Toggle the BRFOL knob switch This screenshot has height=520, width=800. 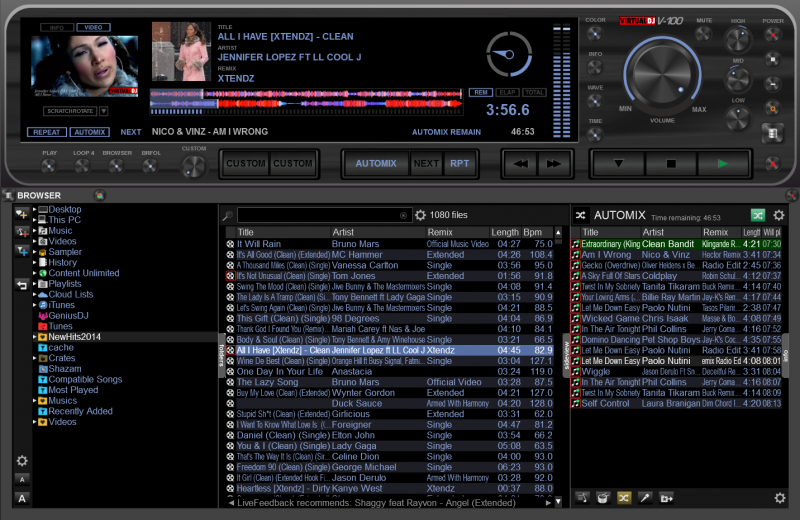[x=150, y=165]
